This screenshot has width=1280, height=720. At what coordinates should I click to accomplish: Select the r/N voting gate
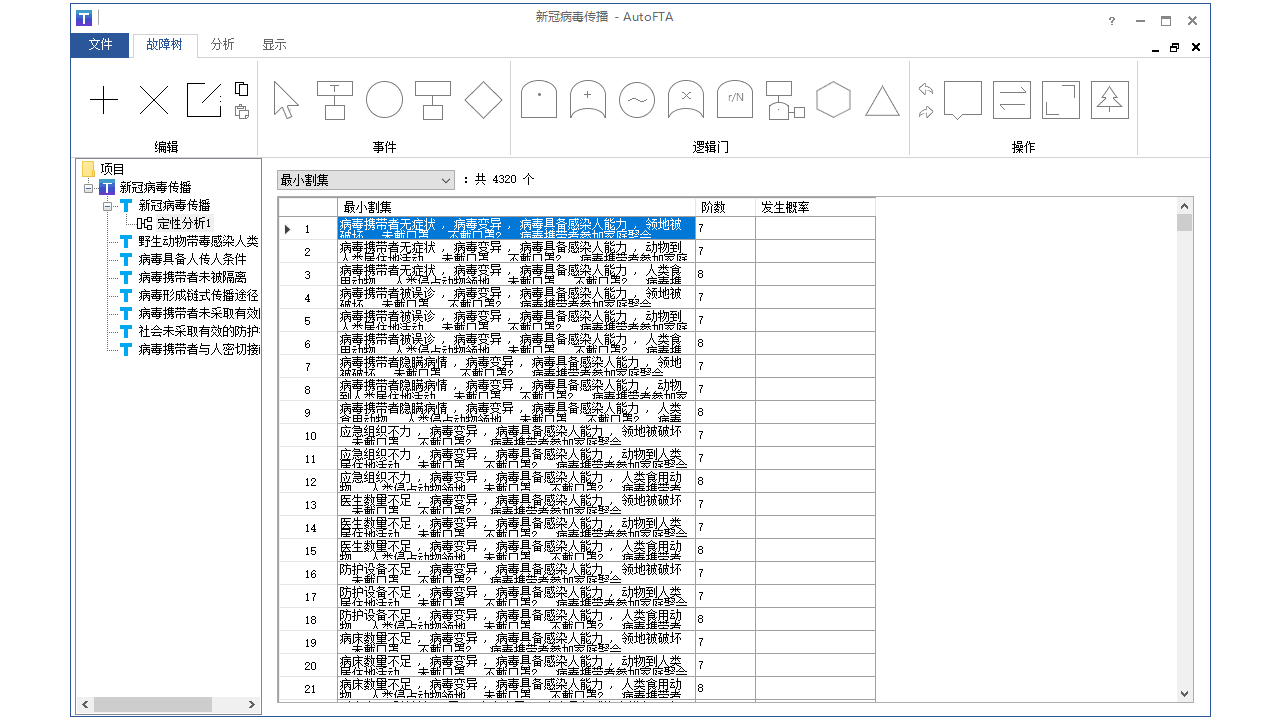[735, 100]
